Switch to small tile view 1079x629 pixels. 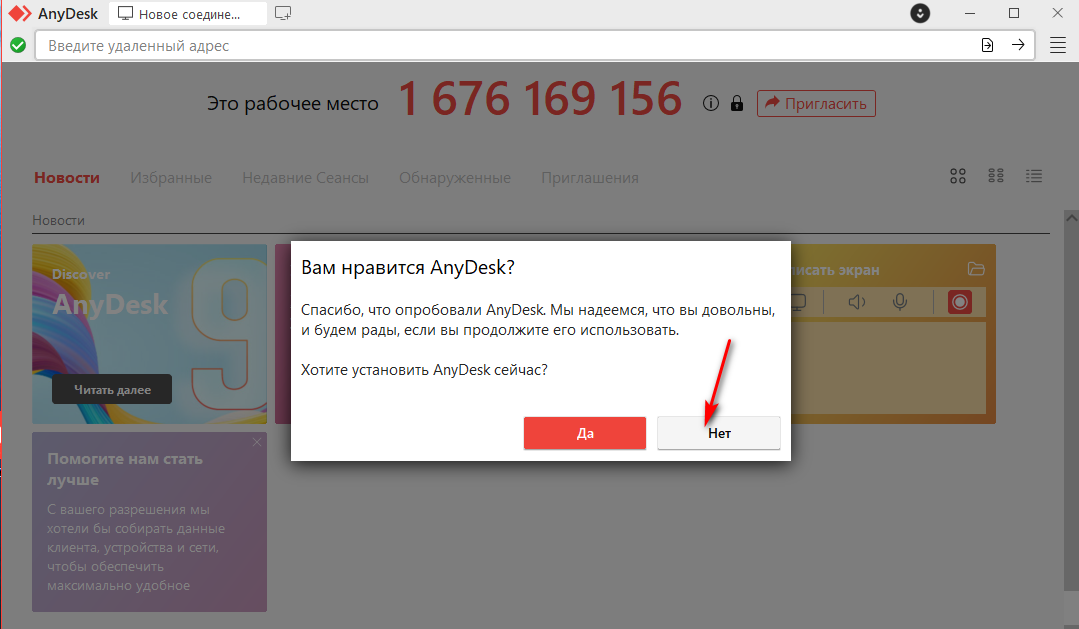[996, 176]
